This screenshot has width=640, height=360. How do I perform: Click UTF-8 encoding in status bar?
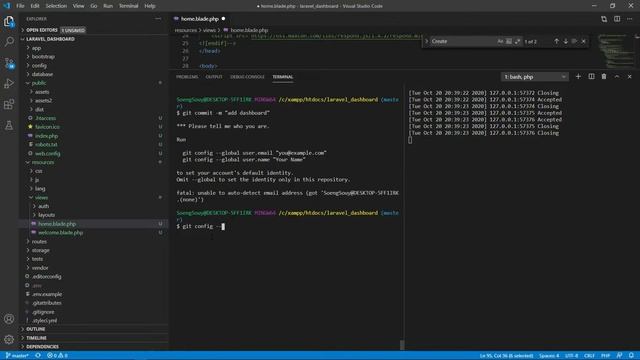coord(571,356)
